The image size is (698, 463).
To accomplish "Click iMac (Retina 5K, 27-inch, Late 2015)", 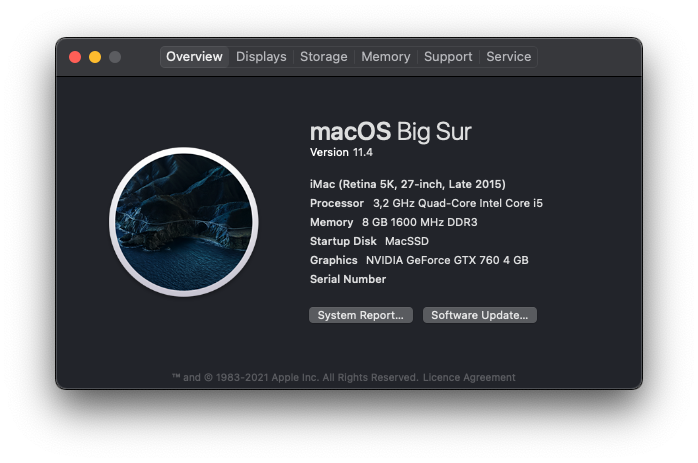I will point(408,184).
